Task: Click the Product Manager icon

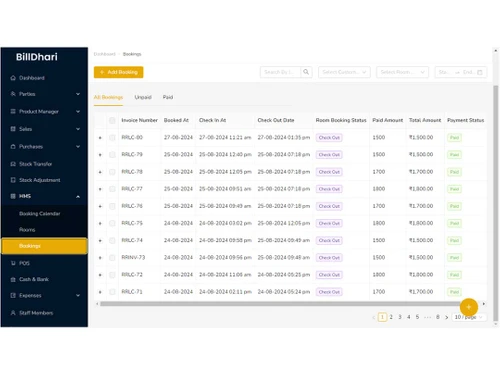Action: [x=13, y=111]
